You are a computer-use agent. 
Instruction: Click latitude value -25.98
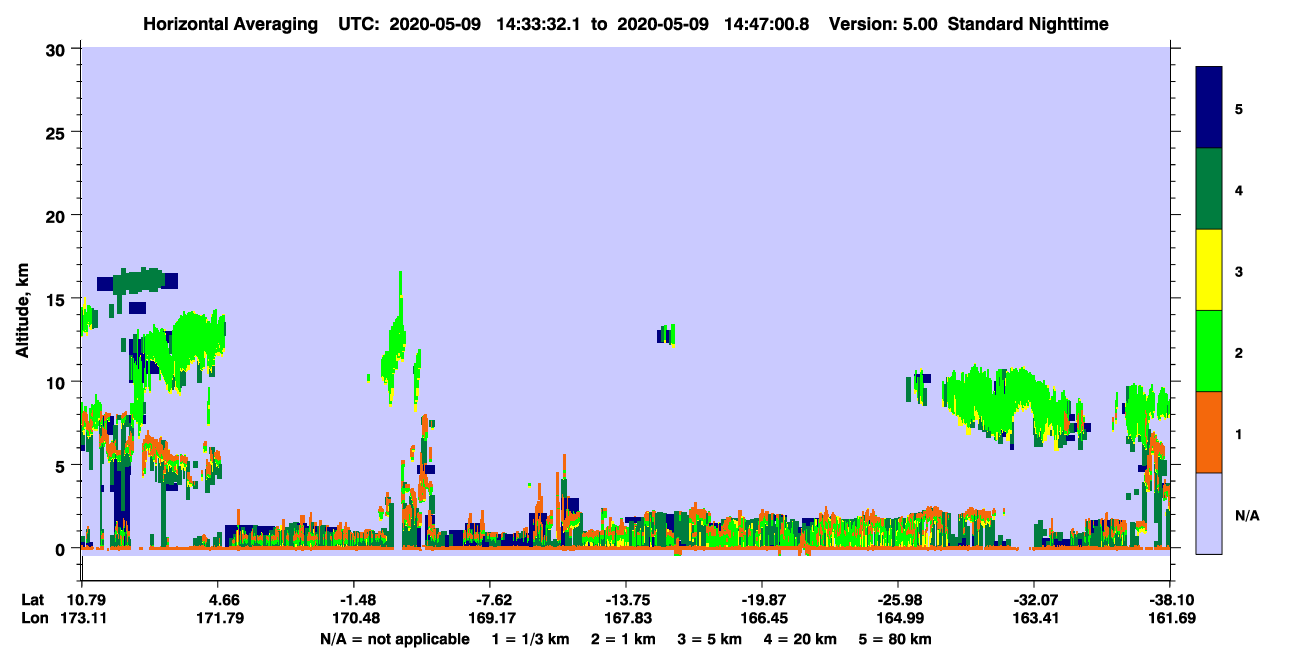[x=901, y=600]
